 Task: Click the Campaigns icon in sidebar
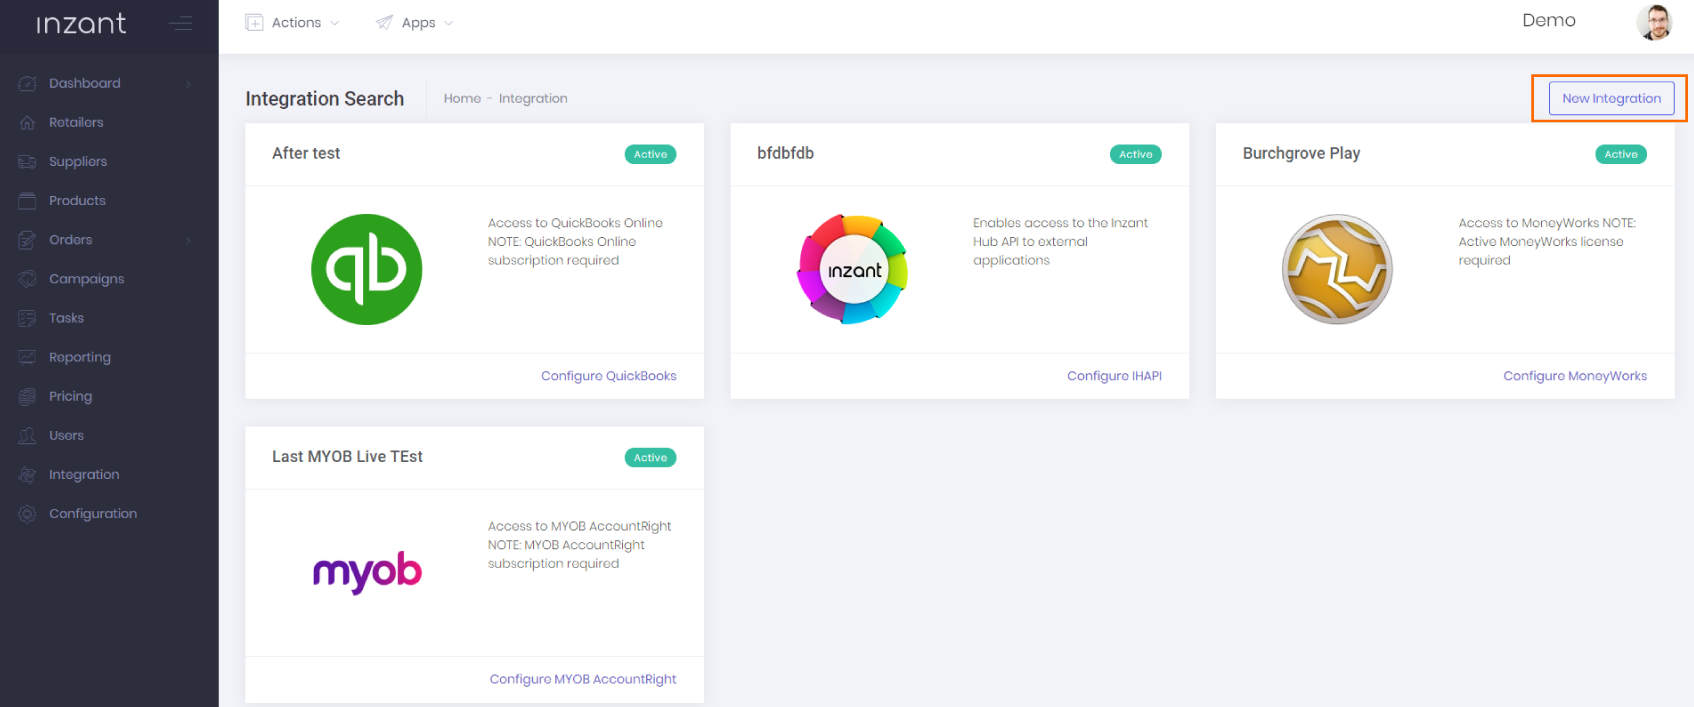(27, 279)
